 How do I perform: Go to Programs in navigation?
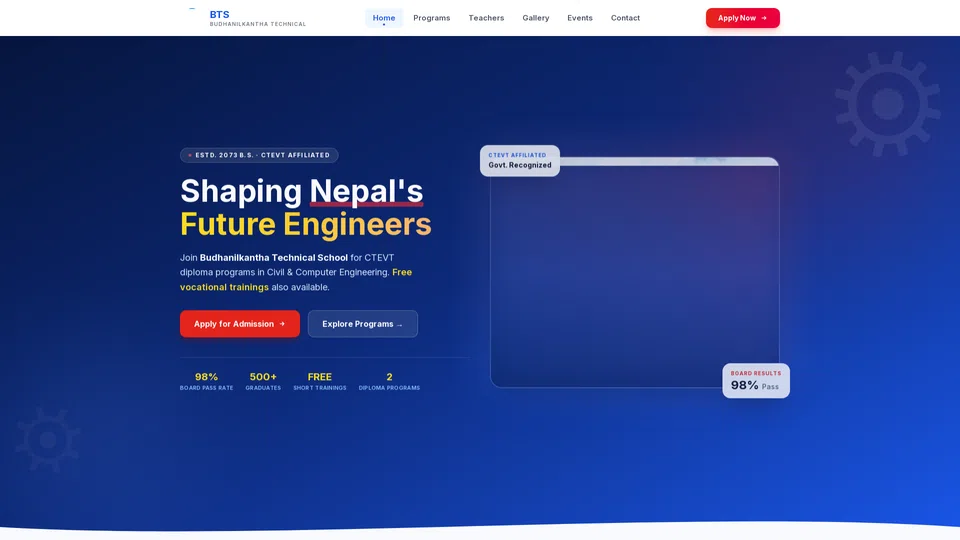pyautogui.click(x=432, y=18)
